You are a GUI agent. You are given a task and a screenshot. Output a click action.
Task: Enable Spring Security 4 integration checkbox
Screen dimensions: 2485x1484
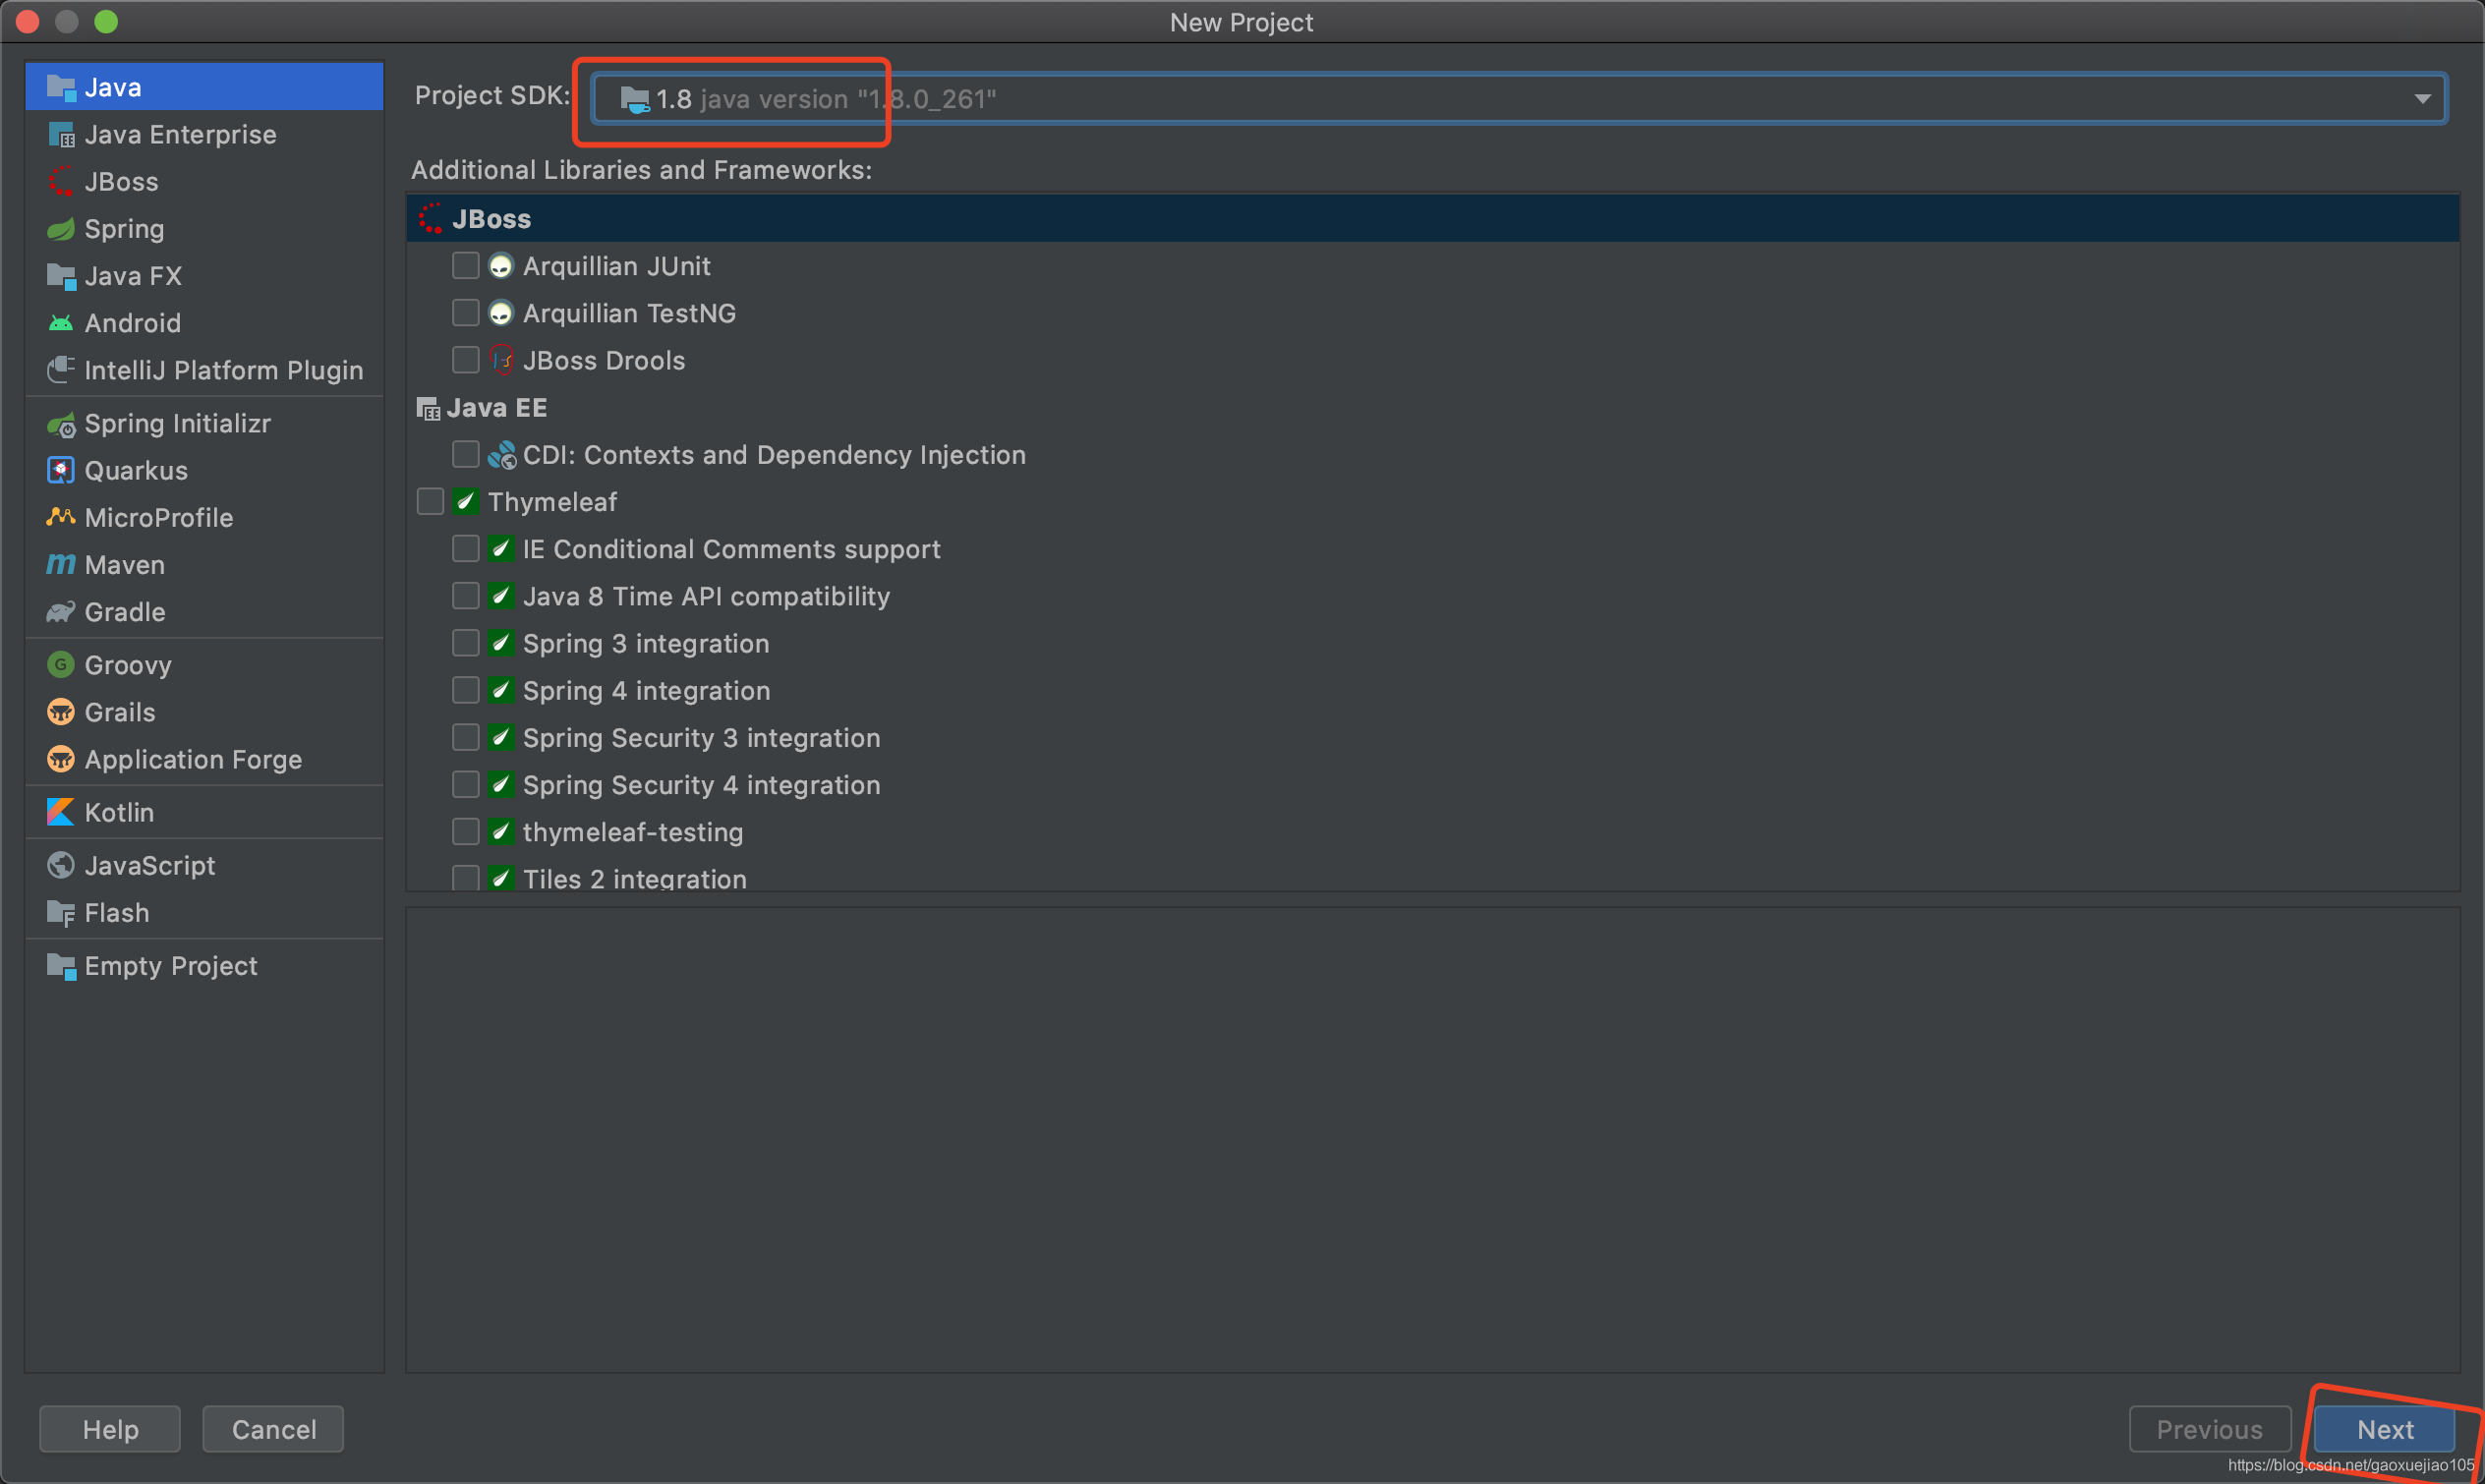click(x=465, y=785)
